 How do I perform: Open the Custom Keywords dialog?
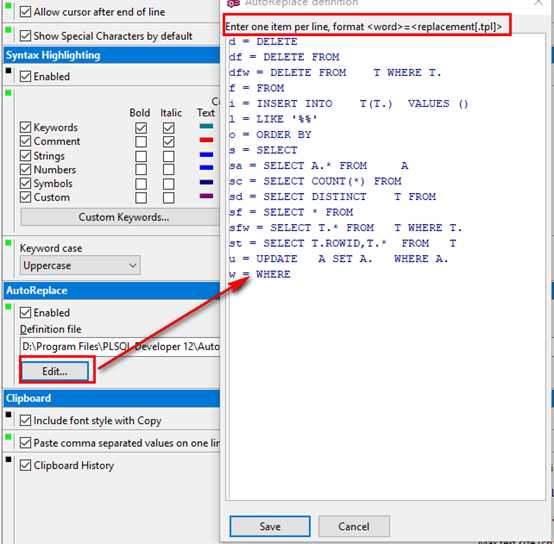[120, 217]
